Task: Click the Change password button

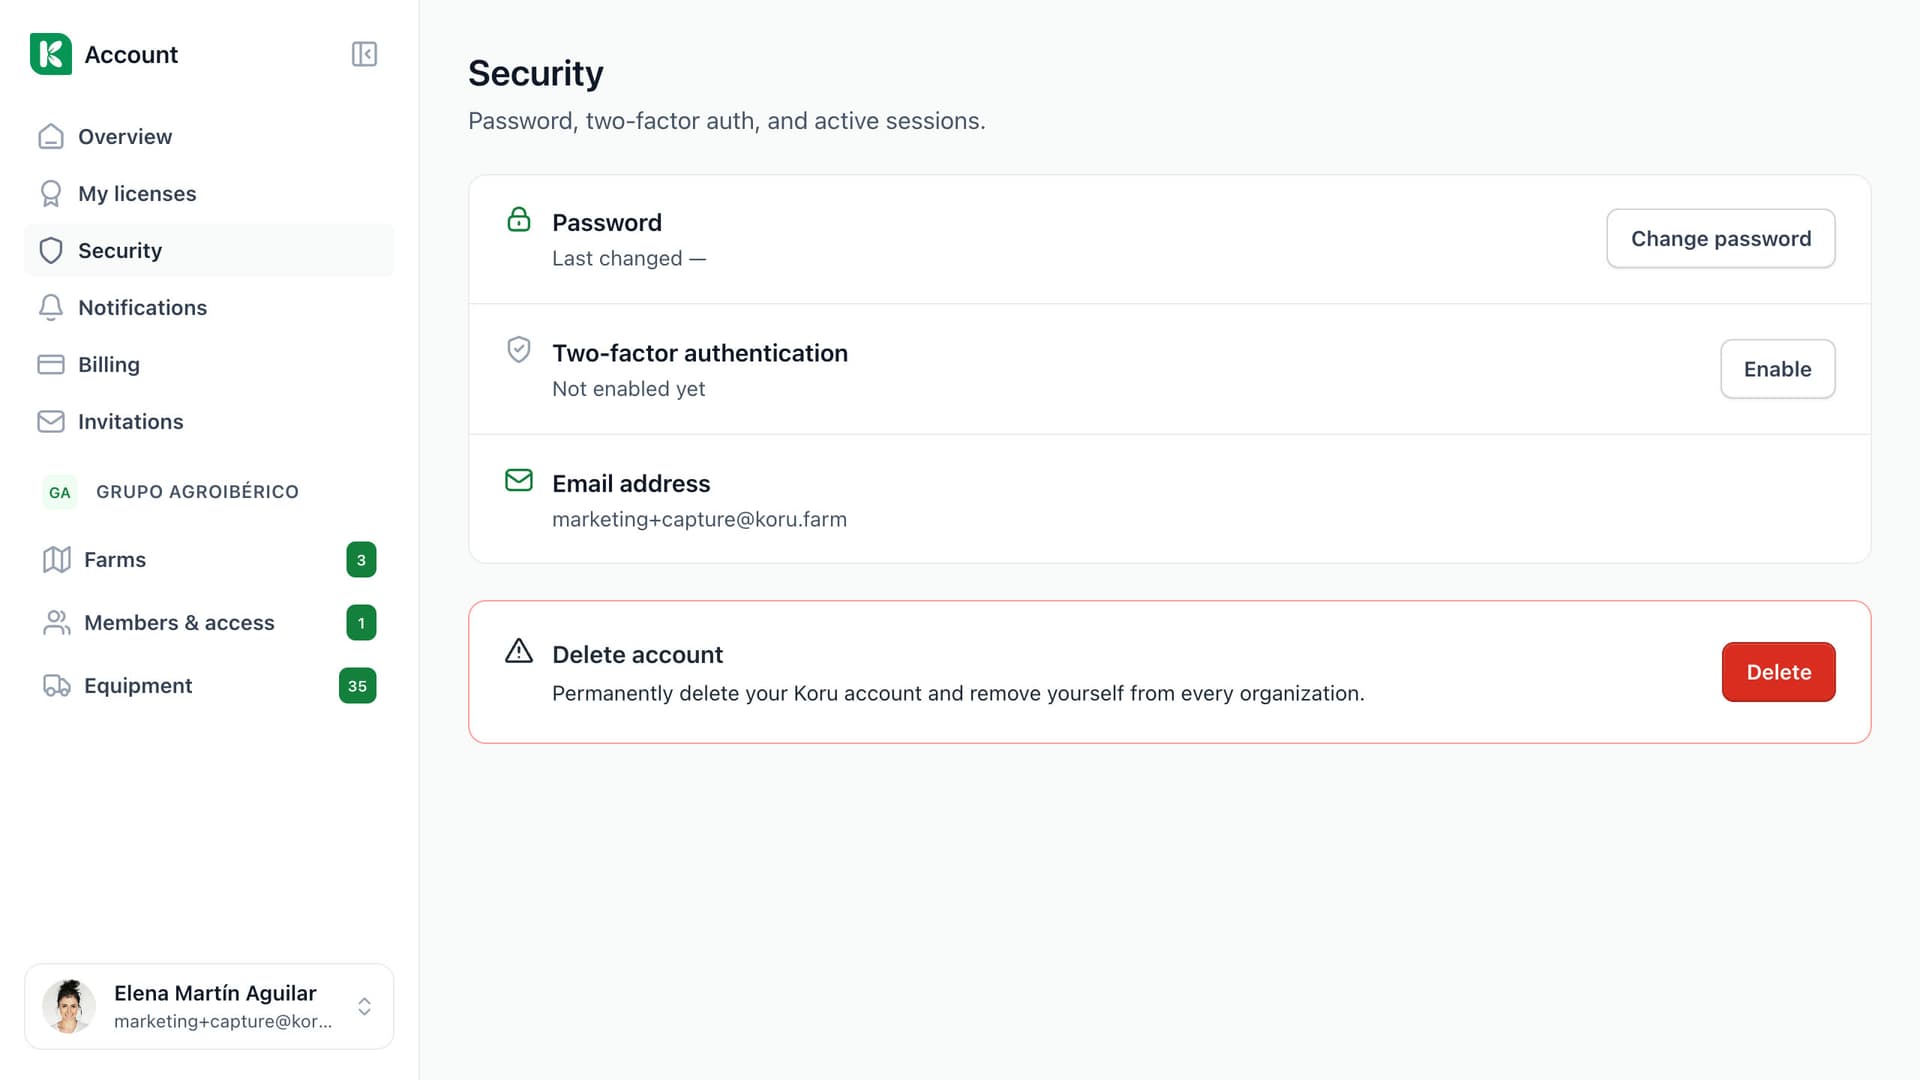Action: pyautogui.click(x=1721, y=239)
